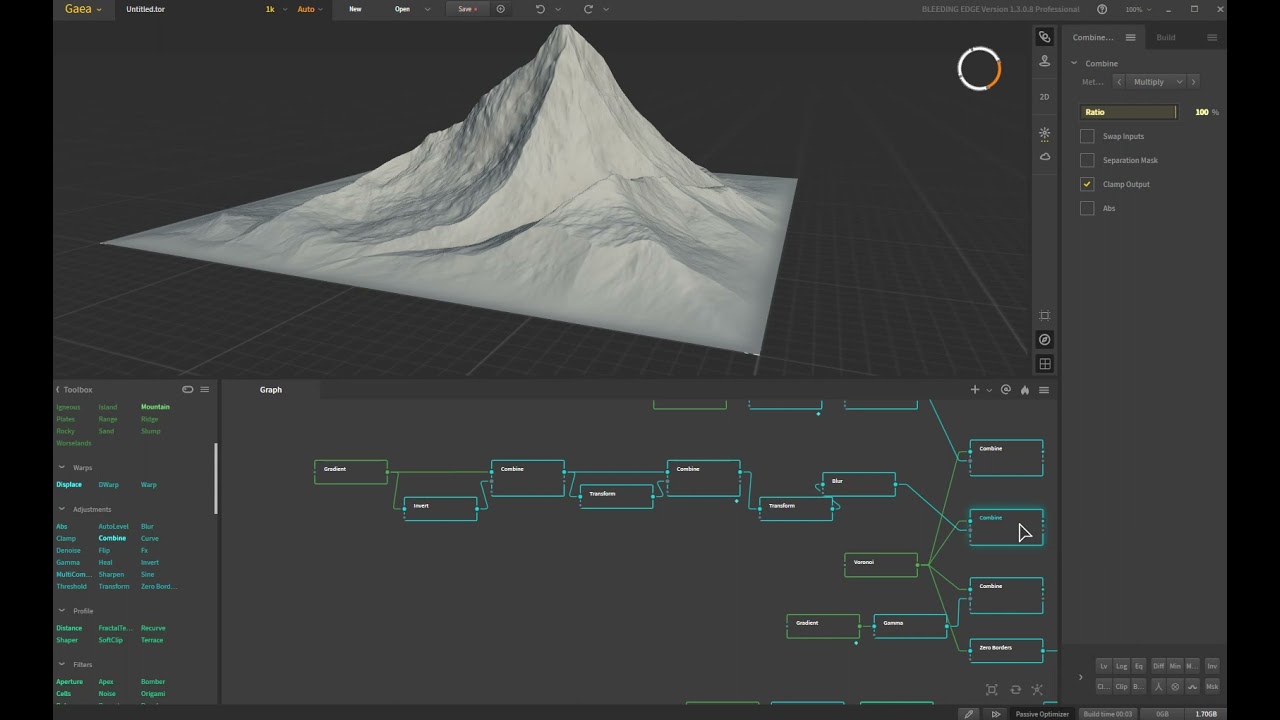
Task: Open the Gaea application menu dropdown
Action: click(x=83, y=9)
